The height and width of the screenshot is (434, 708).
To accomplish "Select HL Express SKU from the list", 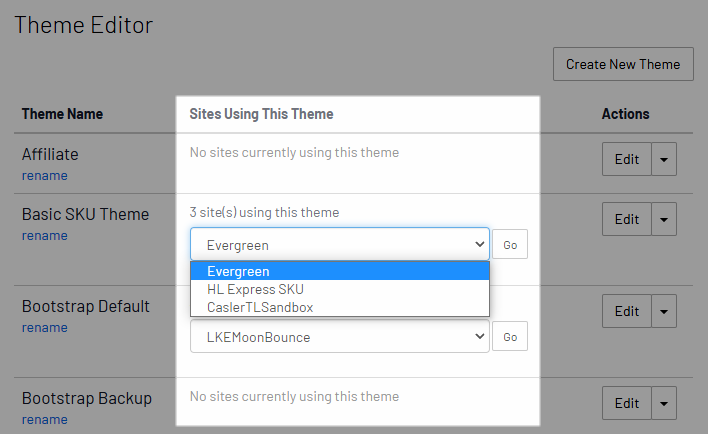I will click(340, 289).
